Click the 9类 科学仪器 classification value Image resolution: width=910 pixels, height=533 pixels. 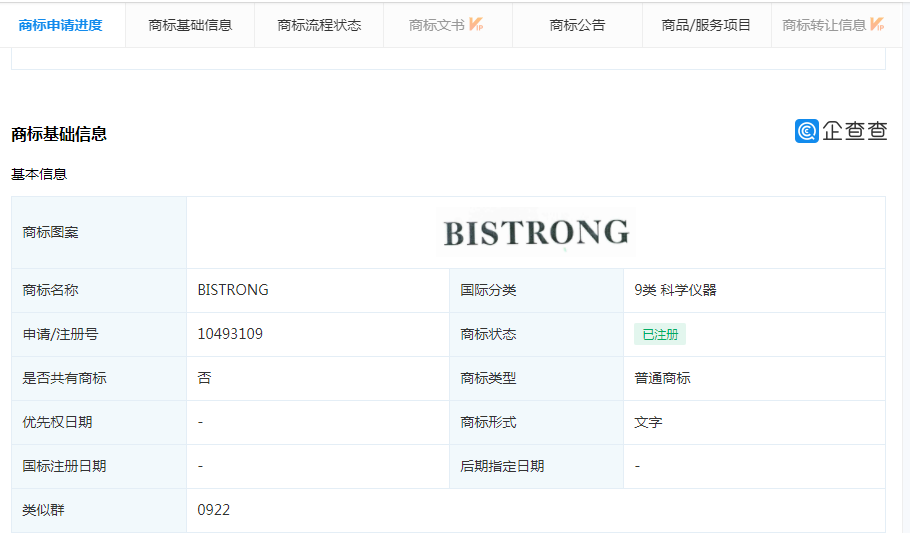pyautogui.click(x=675, y=290)
